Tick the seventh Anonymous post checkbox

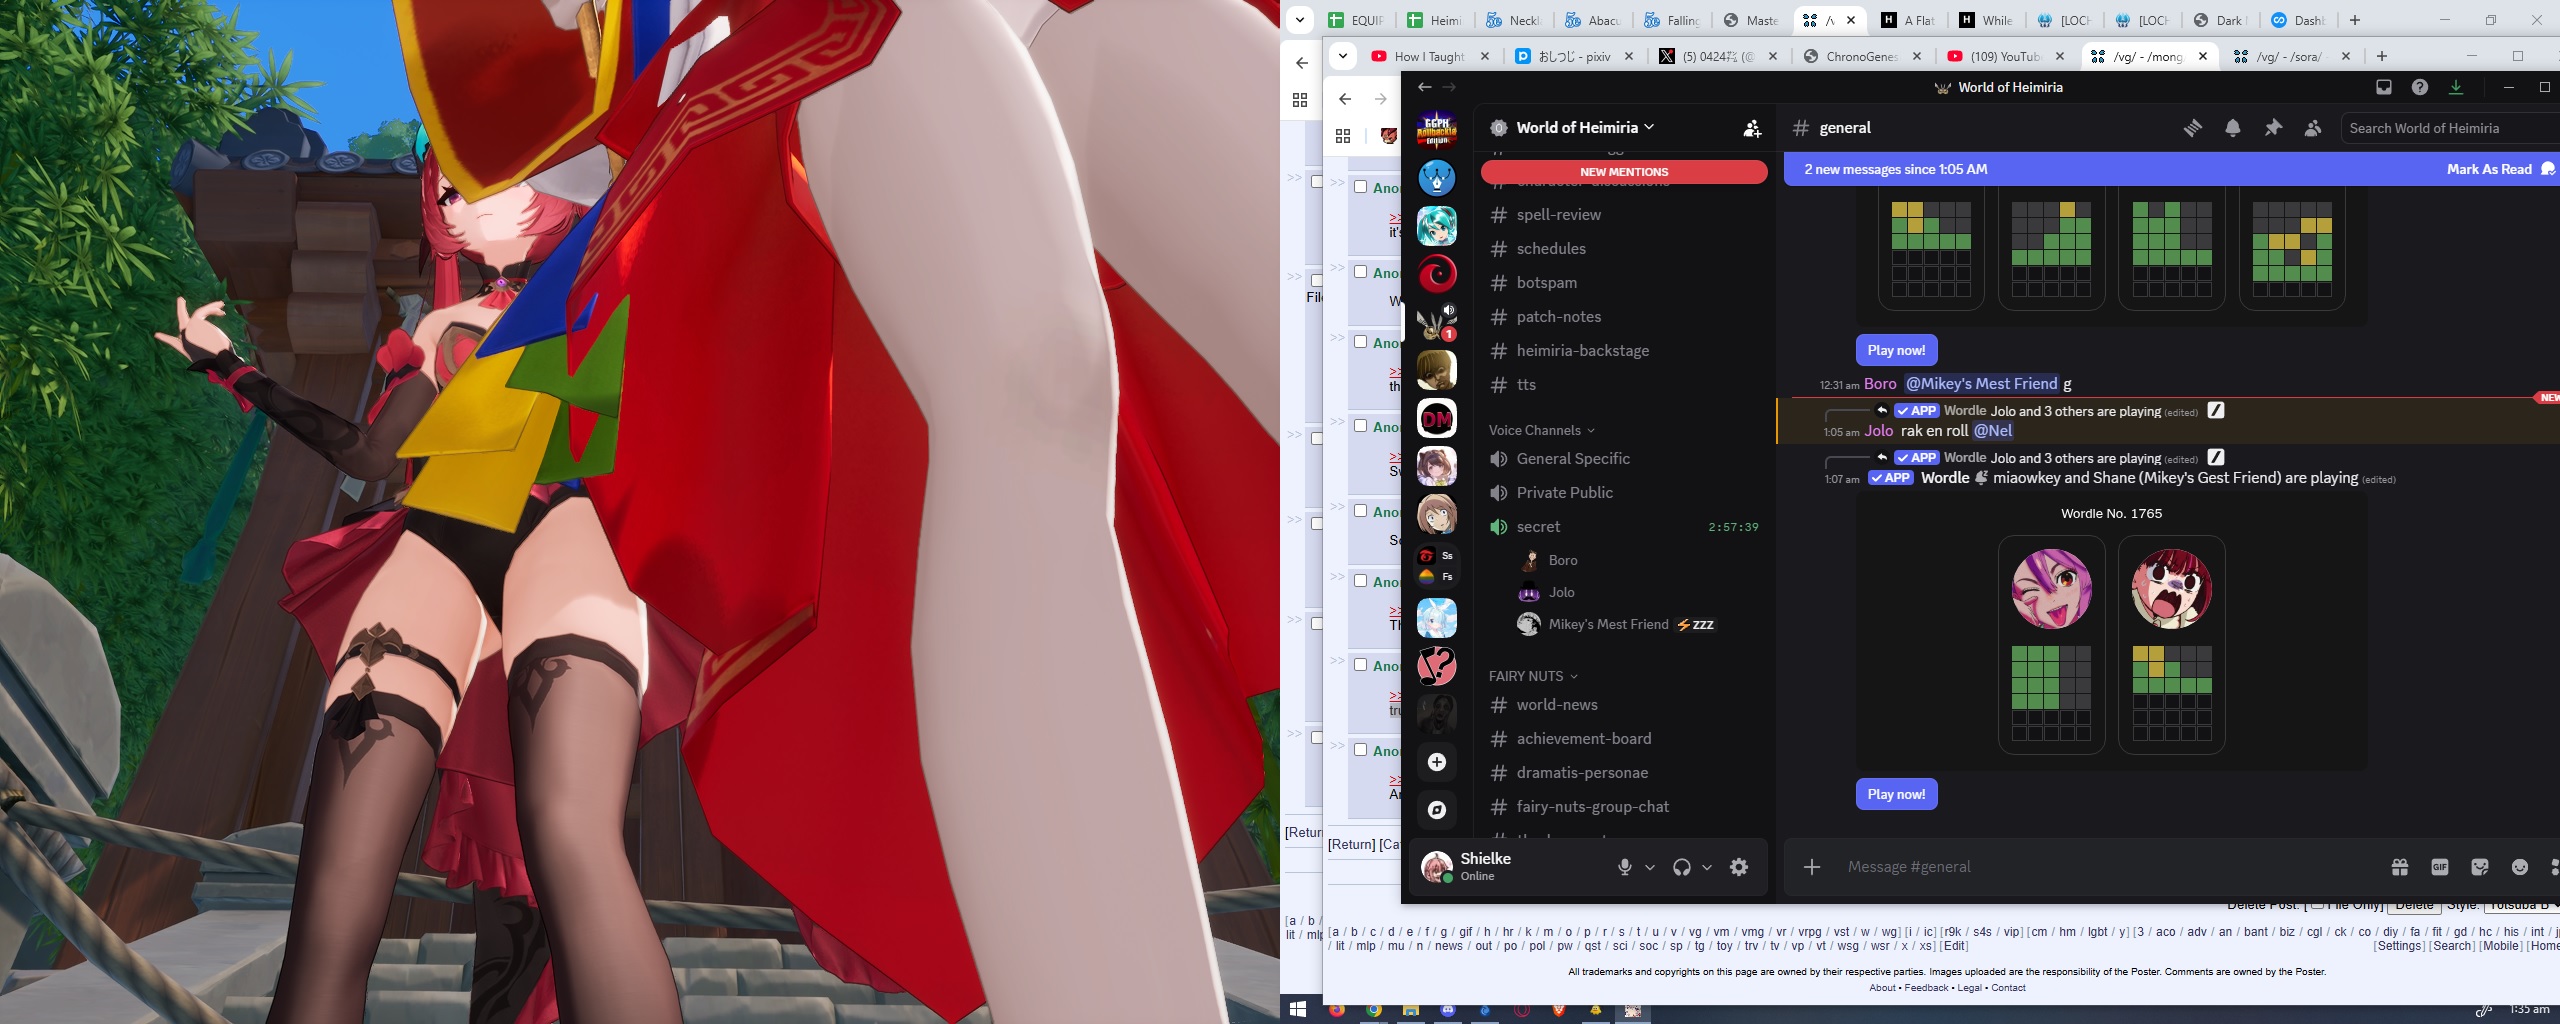(x=1361, y=665)
